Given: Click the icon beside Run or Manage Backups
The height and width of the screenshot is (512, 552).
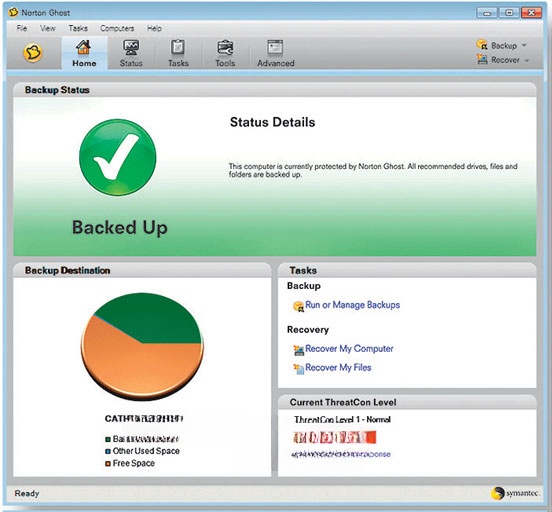Looking at the screenshot, I should pos(298,306).
